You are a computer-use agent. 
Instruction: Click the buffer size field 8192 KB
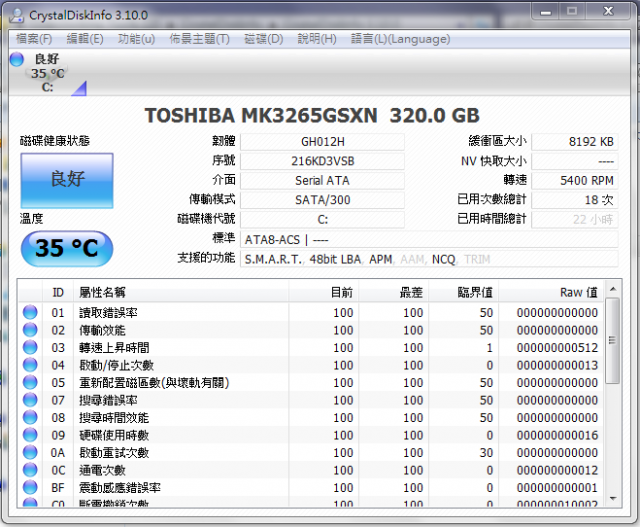point(575,142)
